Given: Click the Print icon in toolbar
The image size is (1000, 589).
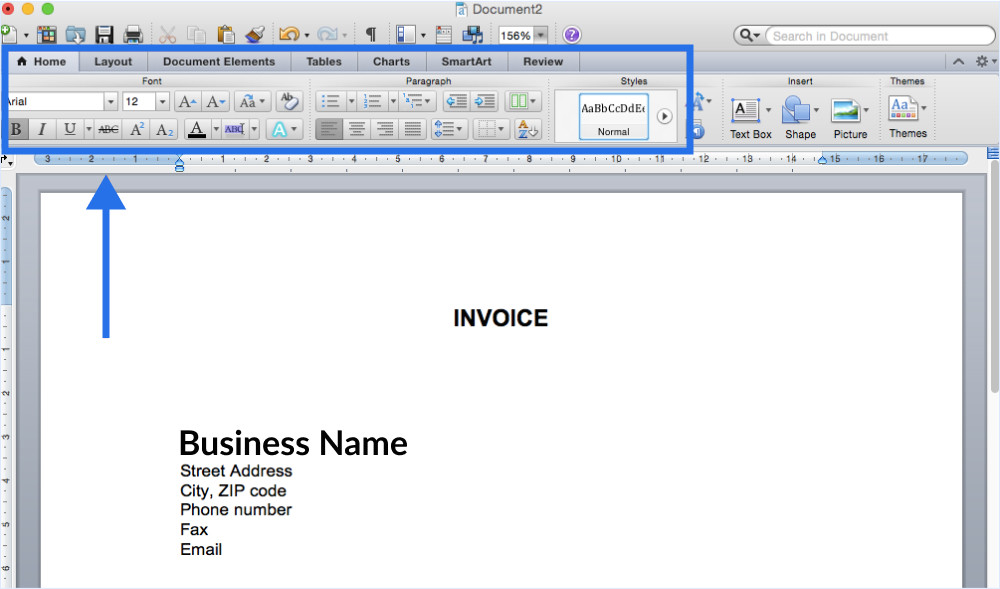Looking at the screenshot, I should (131, 33).
